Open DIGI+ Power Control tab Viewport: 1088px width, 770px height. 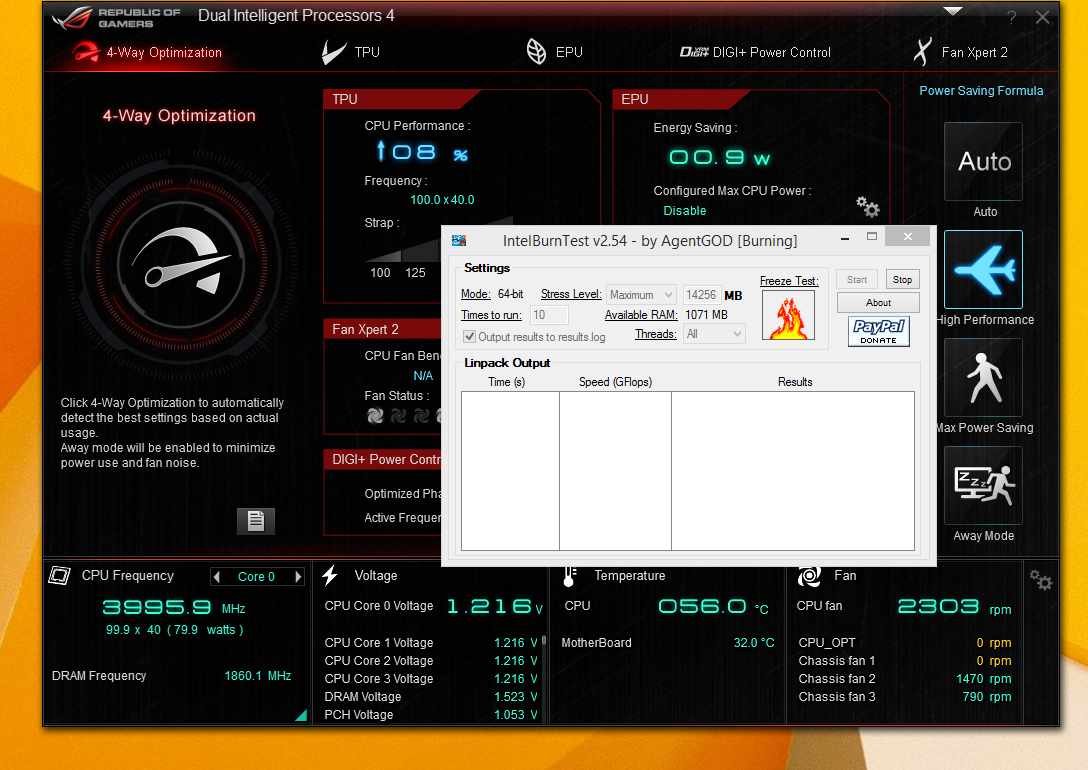tap(755, 53)
